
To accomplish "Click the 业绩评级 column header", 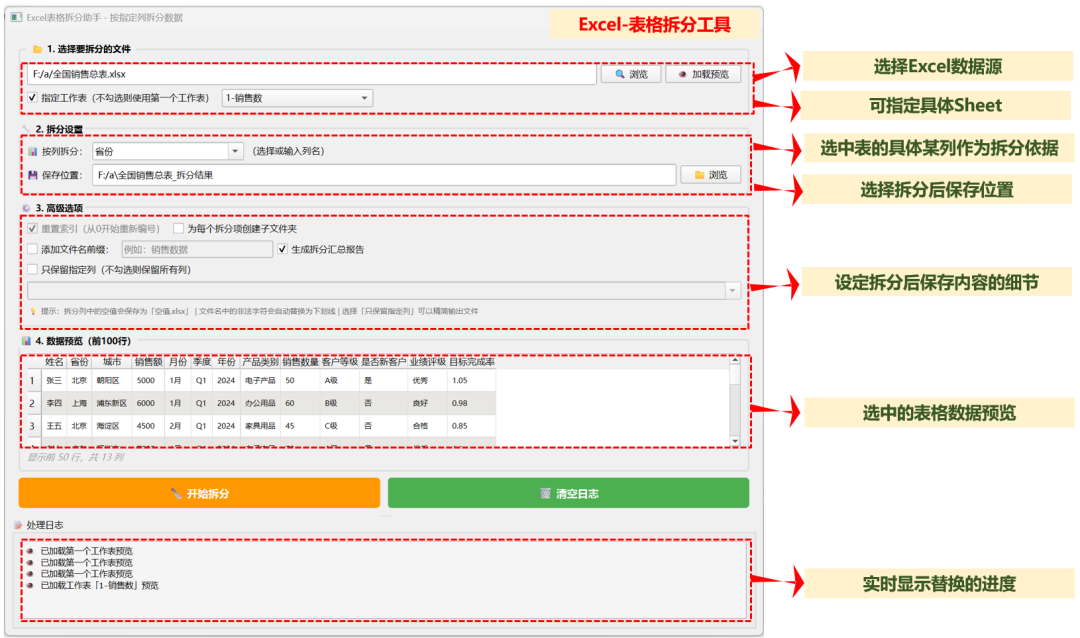I will click(428, 362).
